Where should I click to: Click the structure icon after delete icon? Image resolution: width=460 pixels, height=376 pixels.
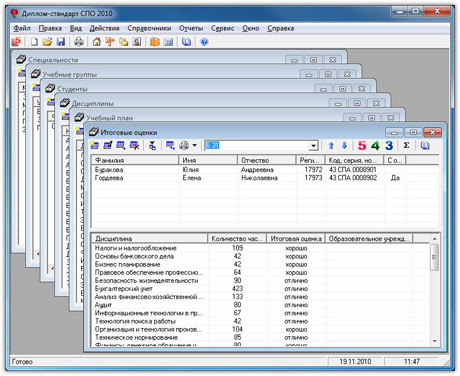click(x=152, y=145)
